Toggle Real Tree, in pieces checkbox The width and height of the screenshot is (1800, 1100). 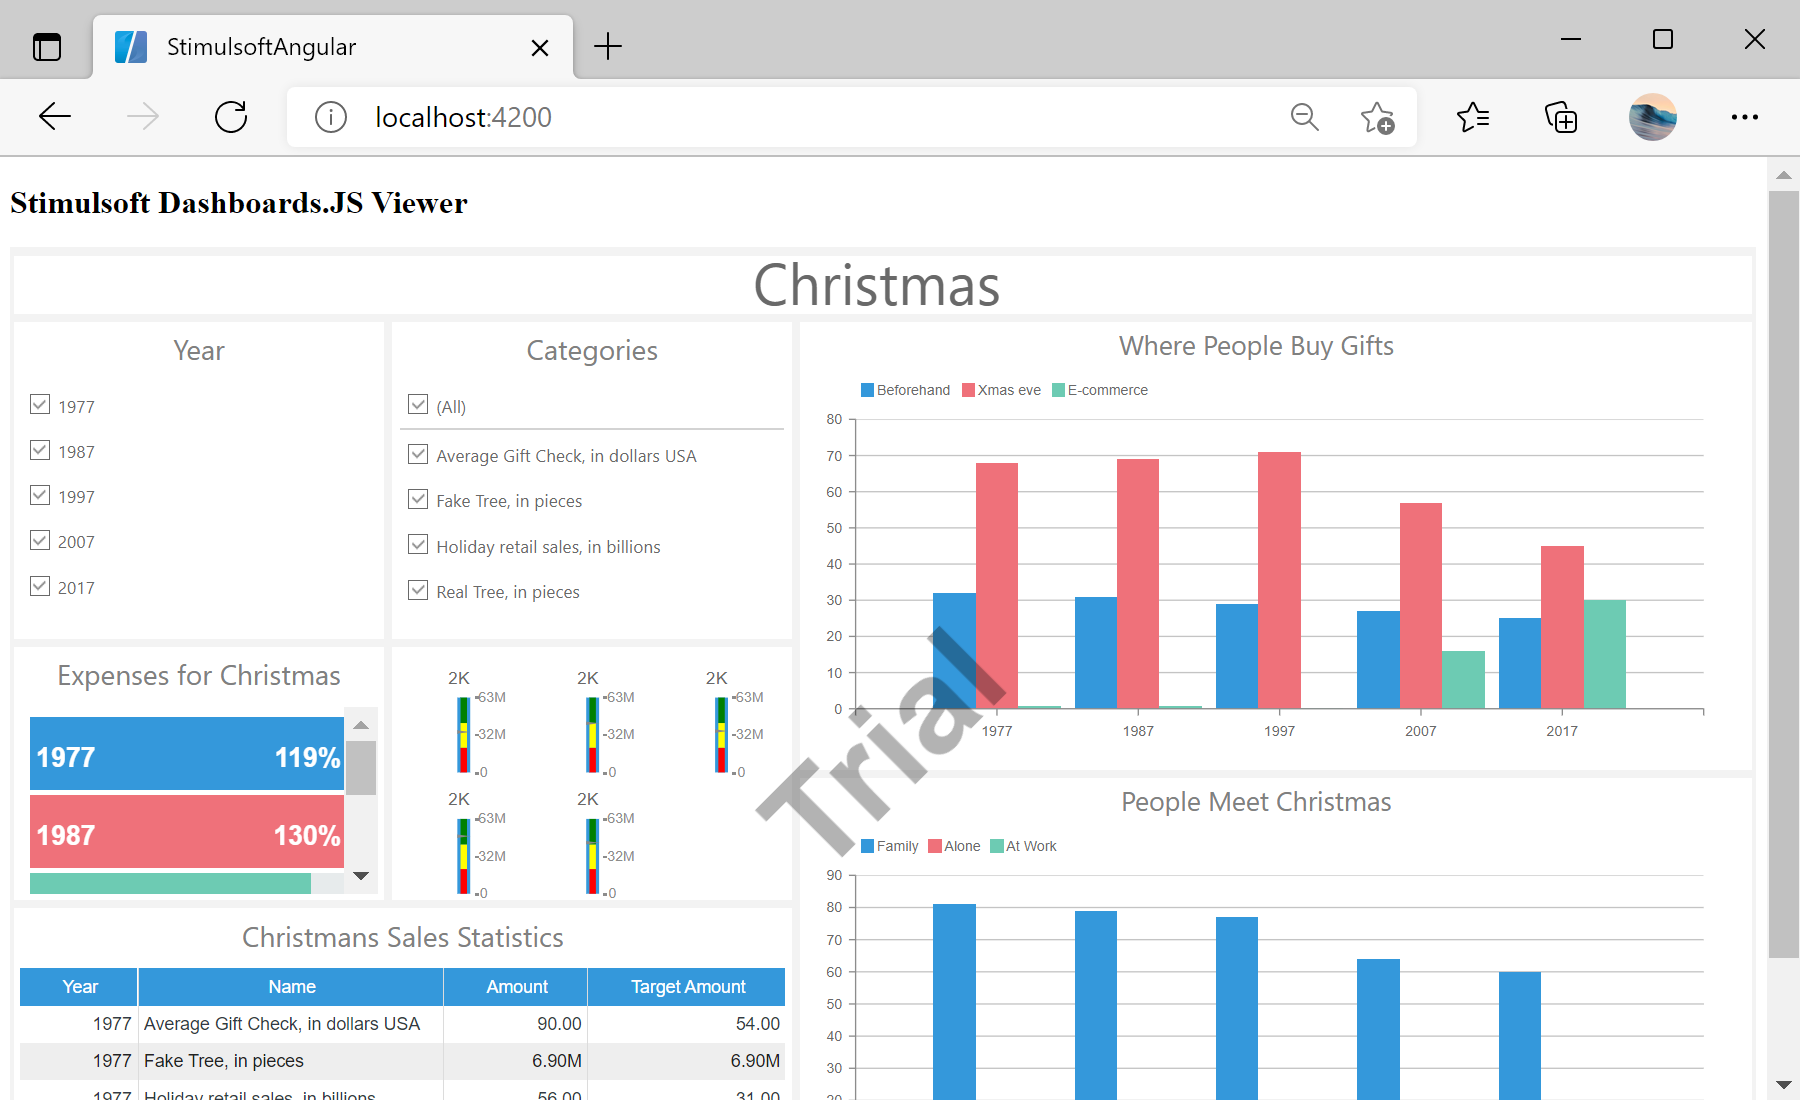click(x=418, y=590)
